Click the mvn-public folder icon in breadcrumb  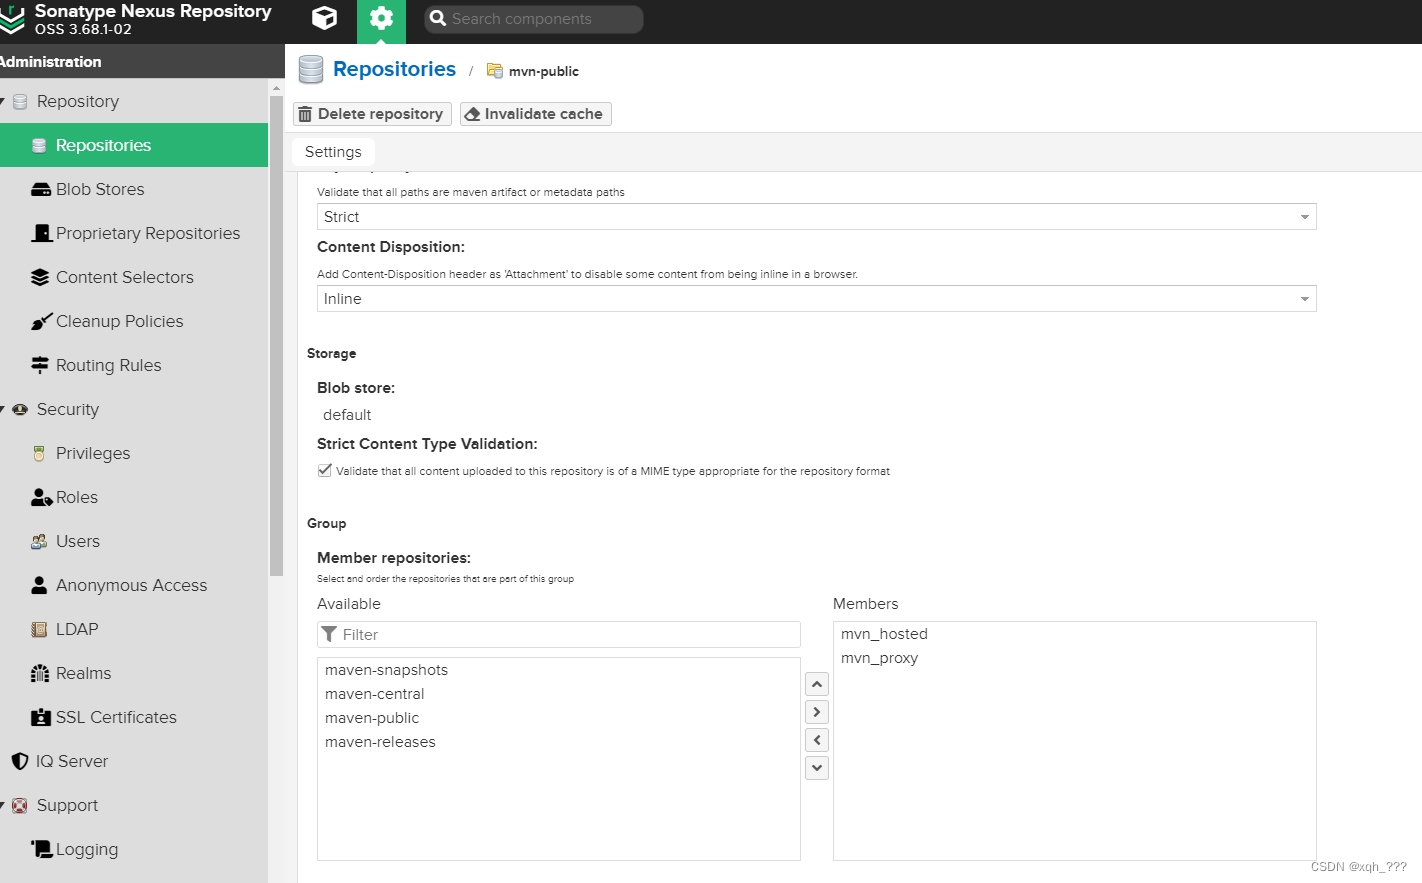pyautogui.click(x=494, y=71)
